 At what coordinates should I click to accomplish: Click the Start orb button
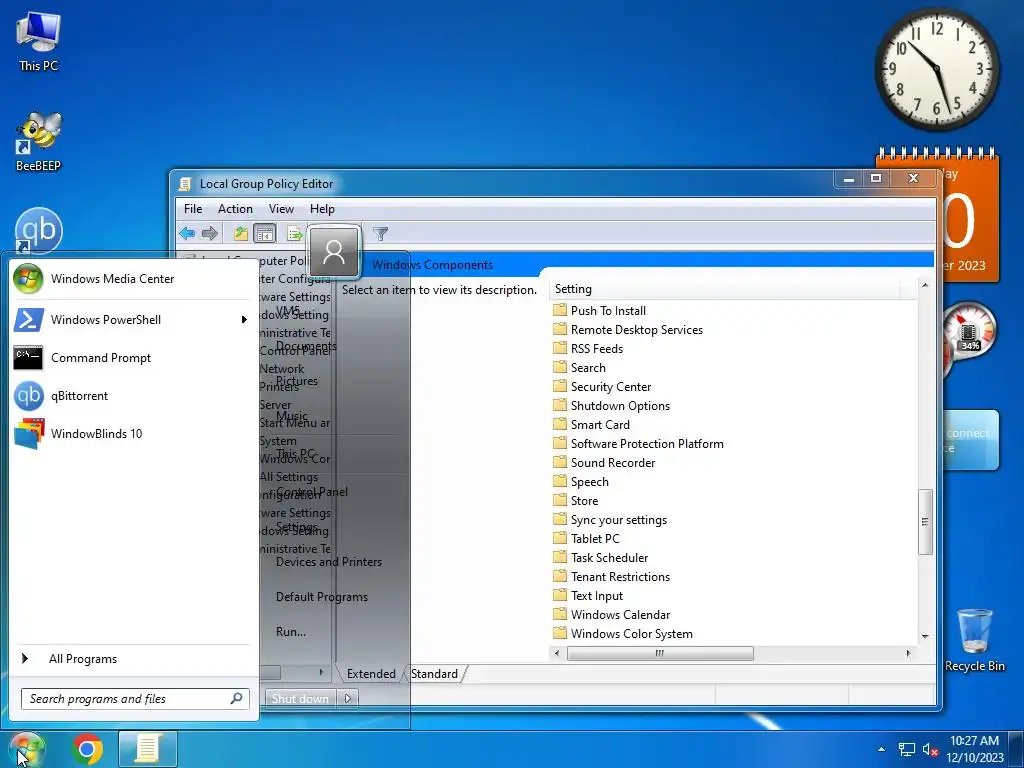pos(26,749)
